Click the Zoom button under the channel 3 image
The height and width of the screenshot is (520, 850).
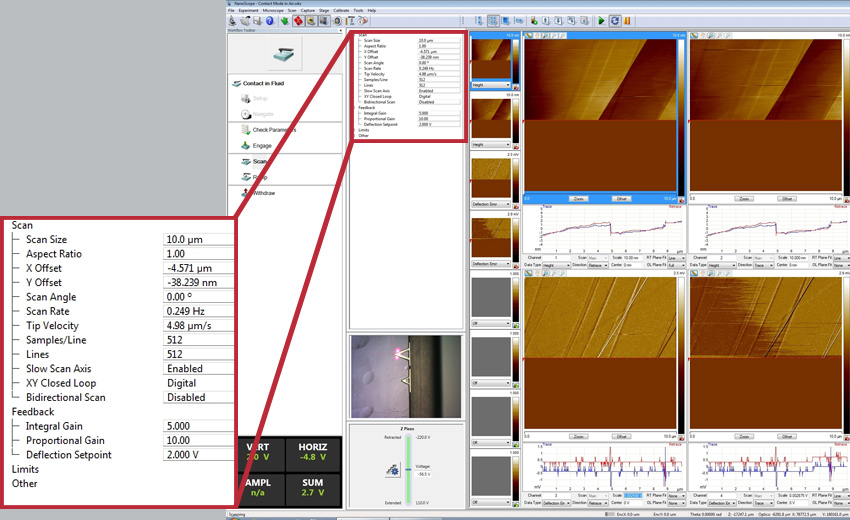[578, 436]
